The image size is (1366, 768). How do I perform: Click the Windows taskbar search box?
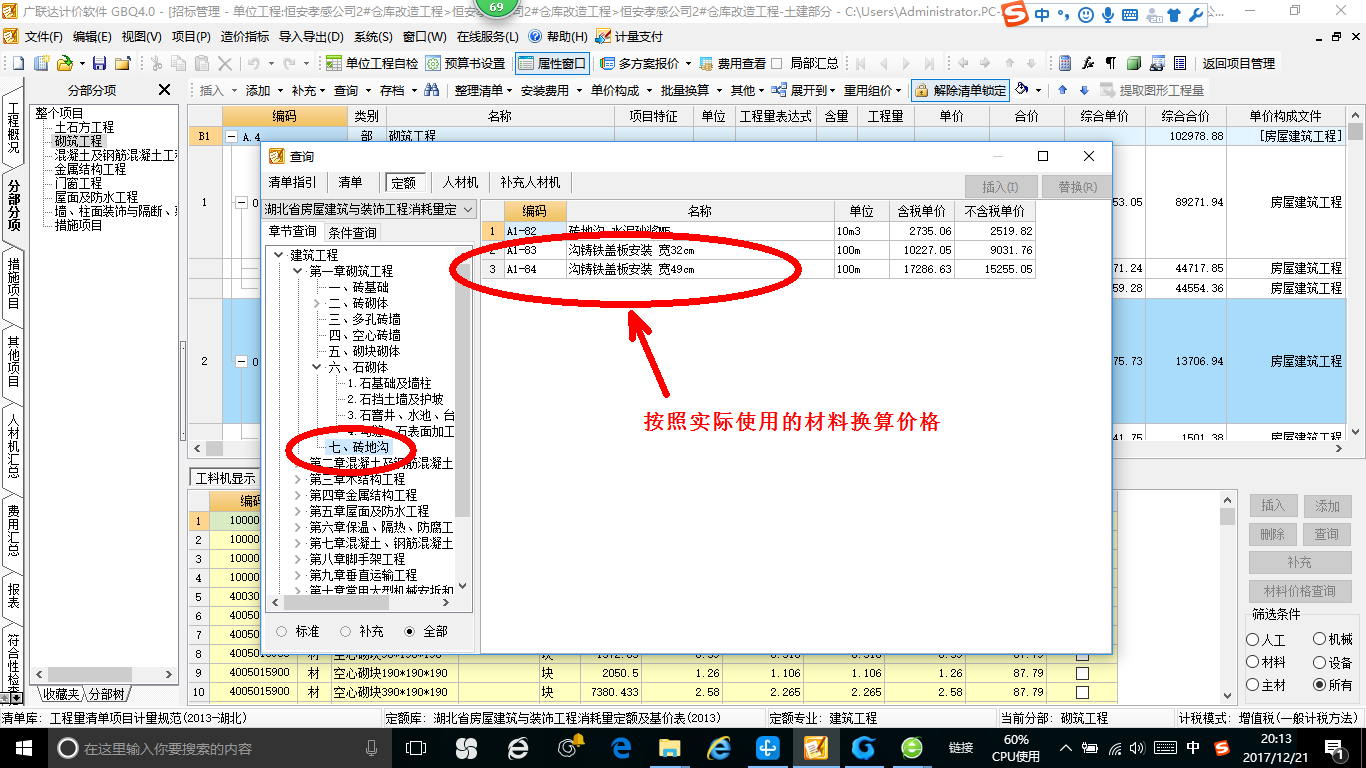pyautogui.click(x=220, y=748)
